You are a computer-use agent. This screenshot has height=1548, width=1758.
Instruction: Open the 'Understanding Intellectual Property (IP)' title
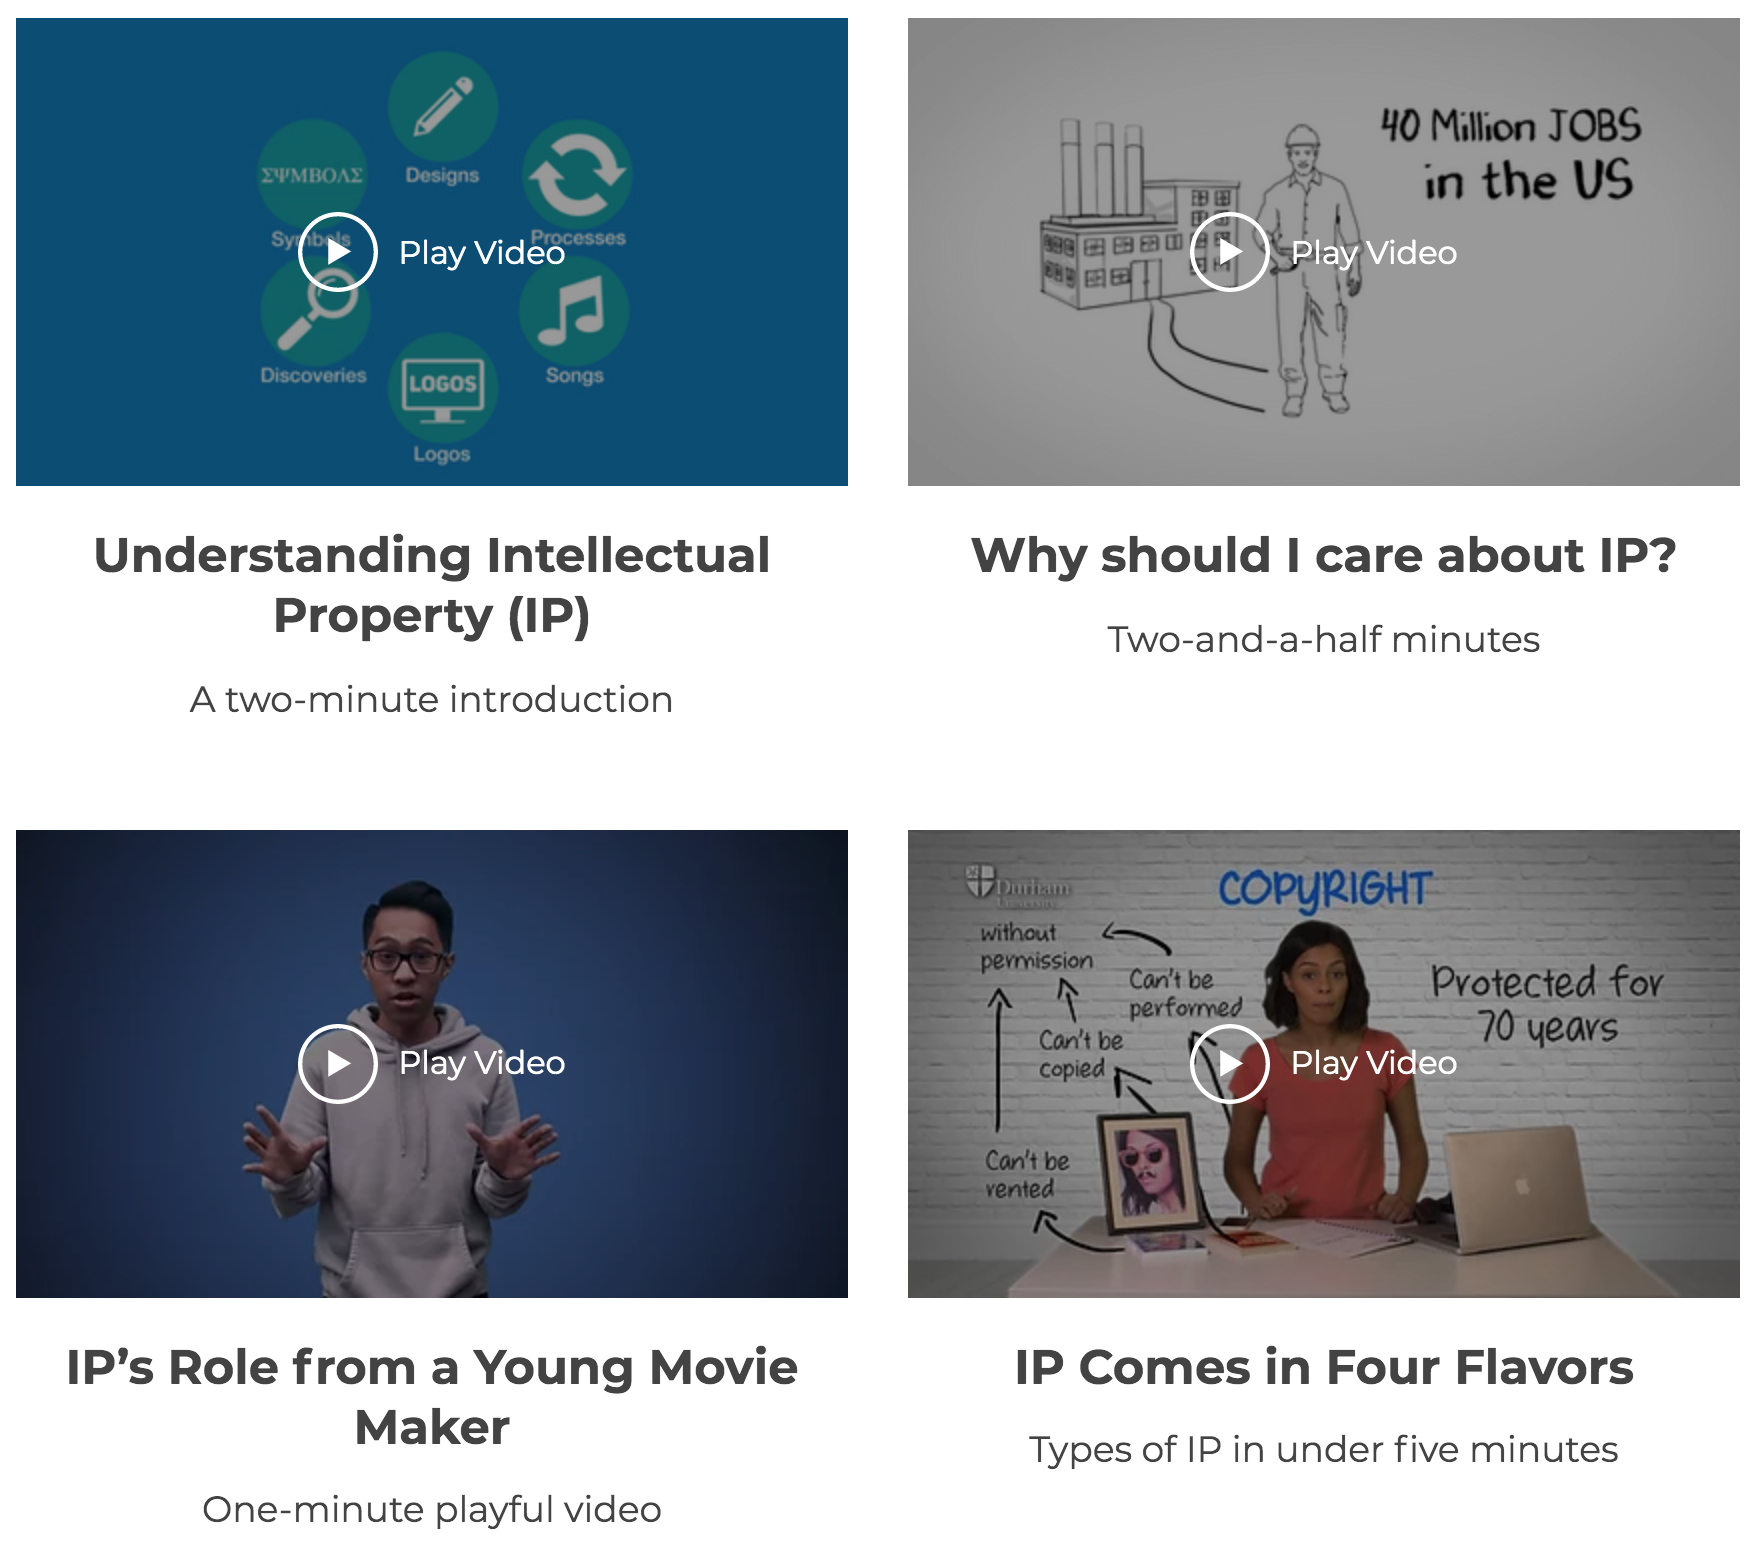432,585
